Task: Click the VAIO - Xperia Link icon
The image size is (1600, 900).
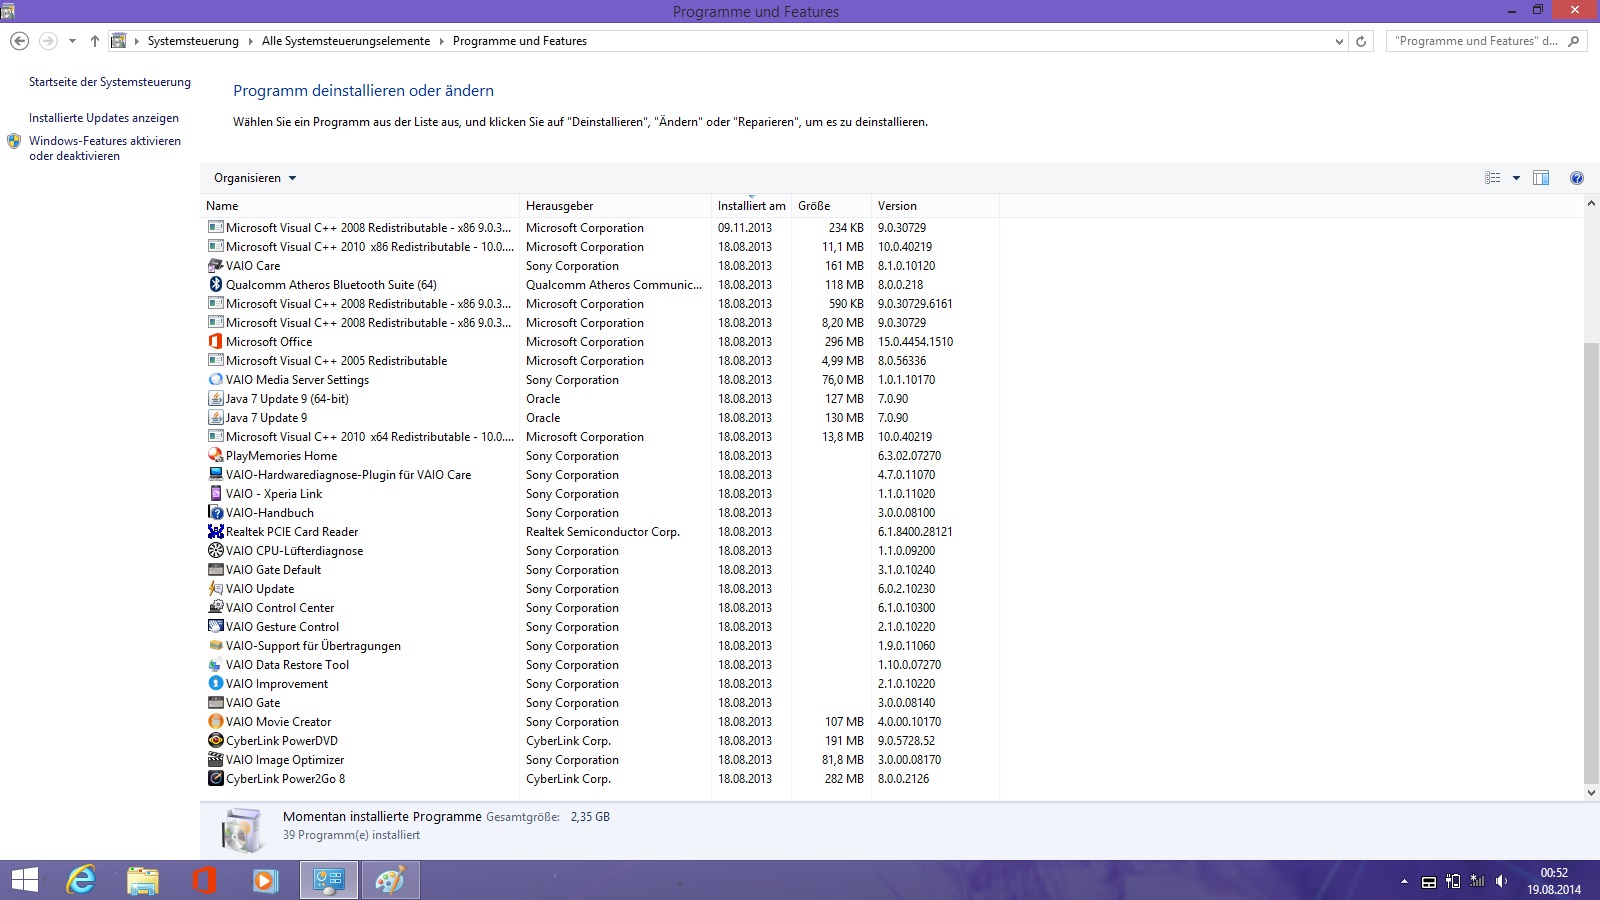Action: [215, 494]
